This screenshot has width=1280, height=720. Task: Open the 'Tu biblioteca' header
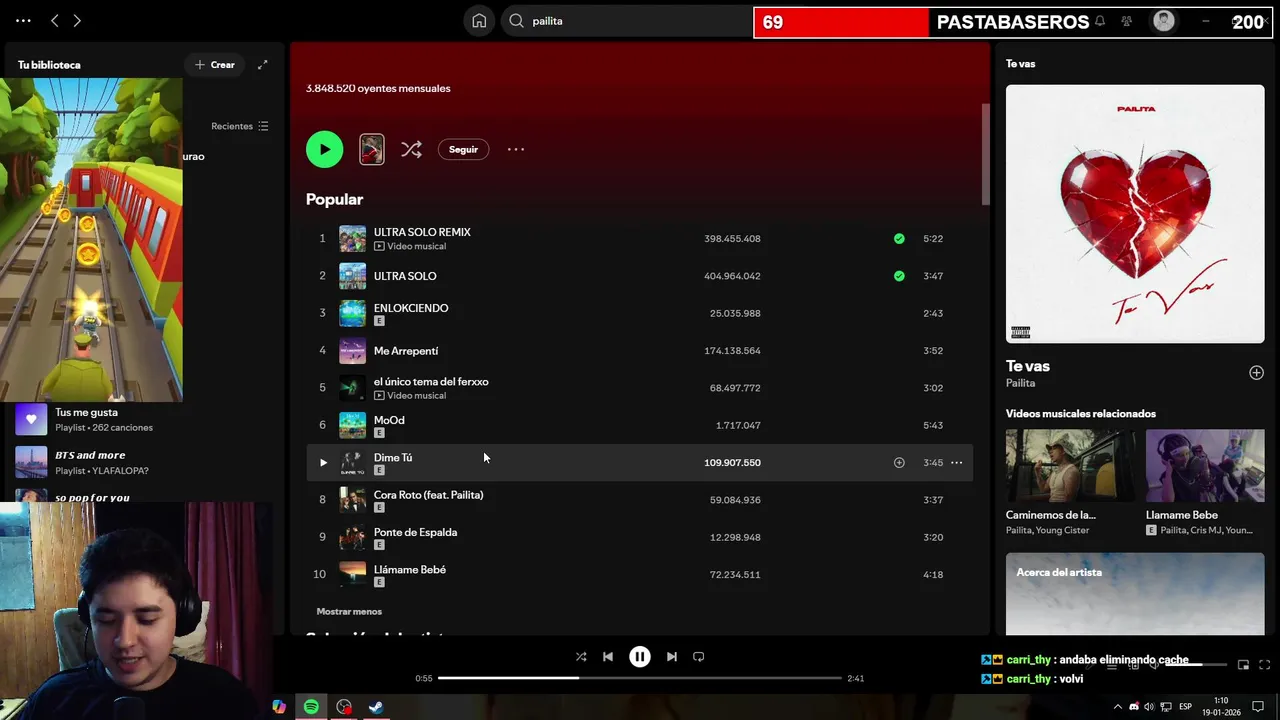point(49,64)
